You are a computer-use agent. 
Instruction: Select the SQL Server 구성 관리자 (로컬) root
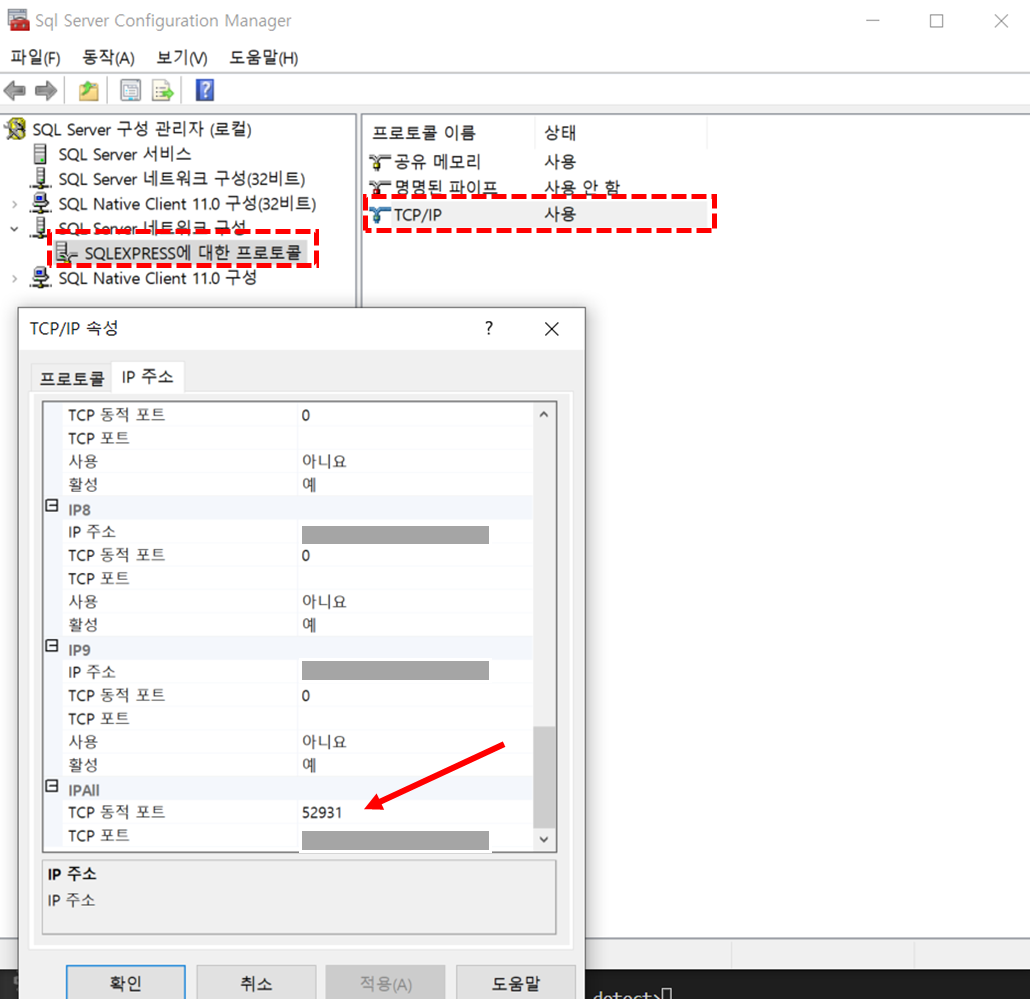(142, 129)
